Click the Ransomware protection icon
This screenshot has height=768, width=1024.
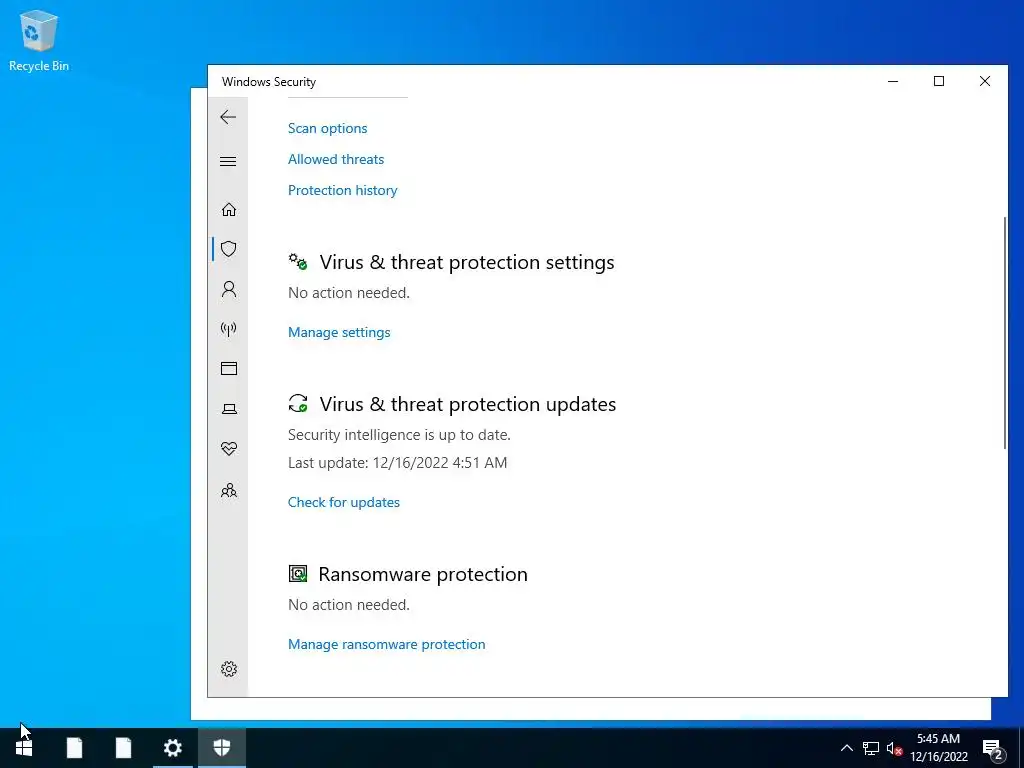point(298,573)
